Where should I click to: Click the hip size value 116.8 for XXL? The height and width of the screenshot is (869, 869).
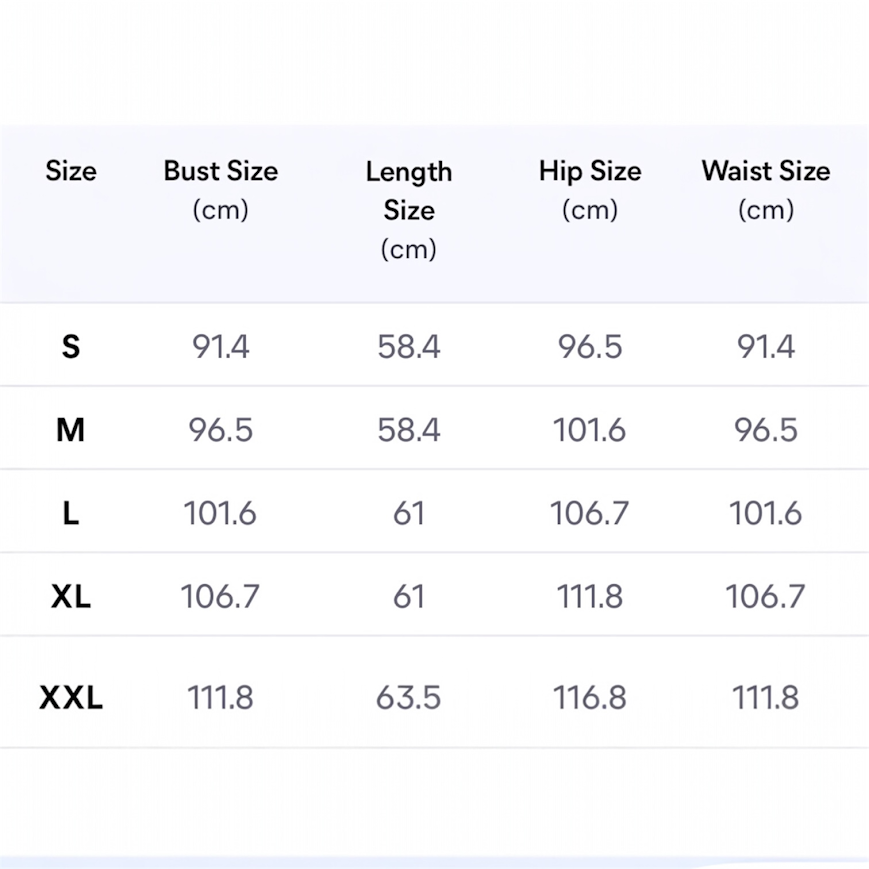(590, 697)
